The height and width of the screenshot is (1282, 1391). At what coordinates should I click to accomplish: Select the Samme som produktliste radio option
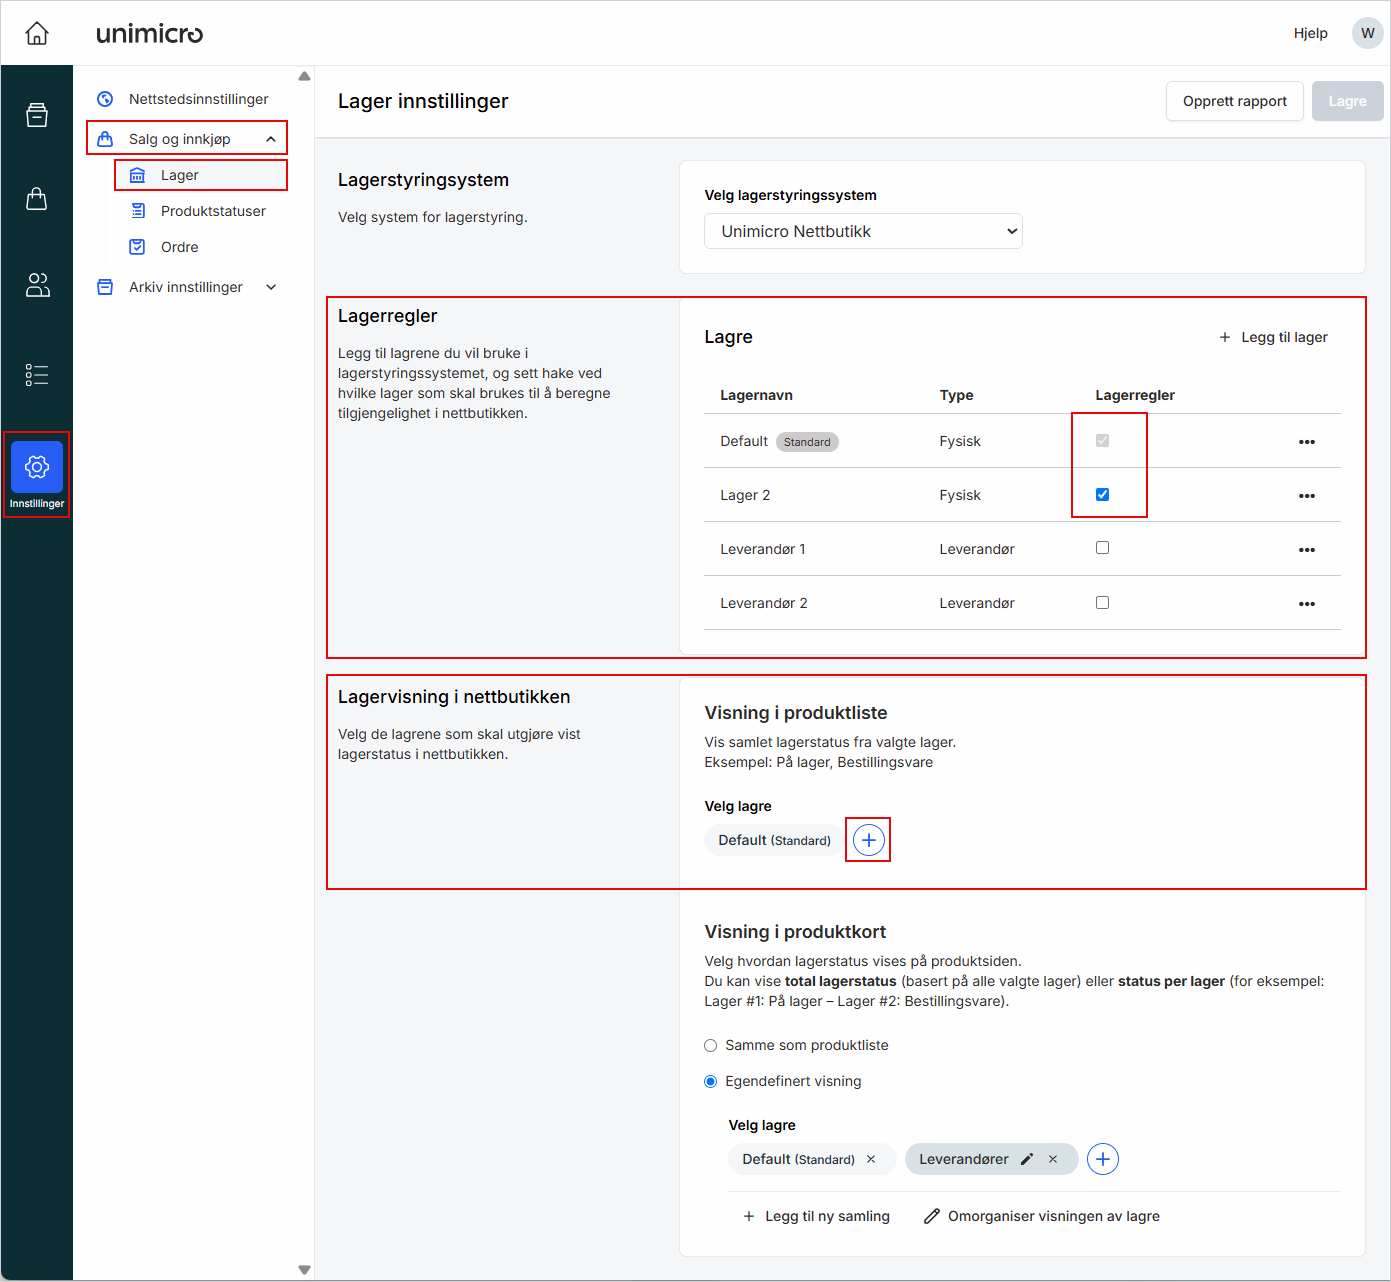click(711, 1045)
